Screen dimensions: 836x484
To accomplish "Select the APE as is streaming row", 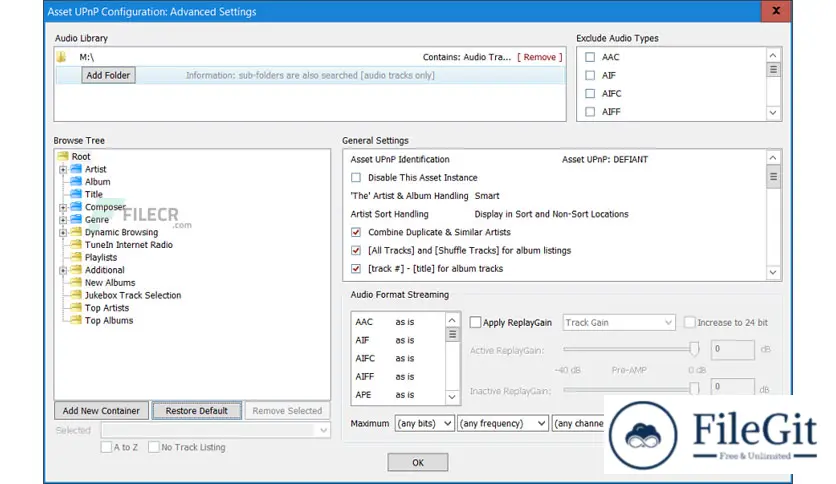I will (398, 394).
